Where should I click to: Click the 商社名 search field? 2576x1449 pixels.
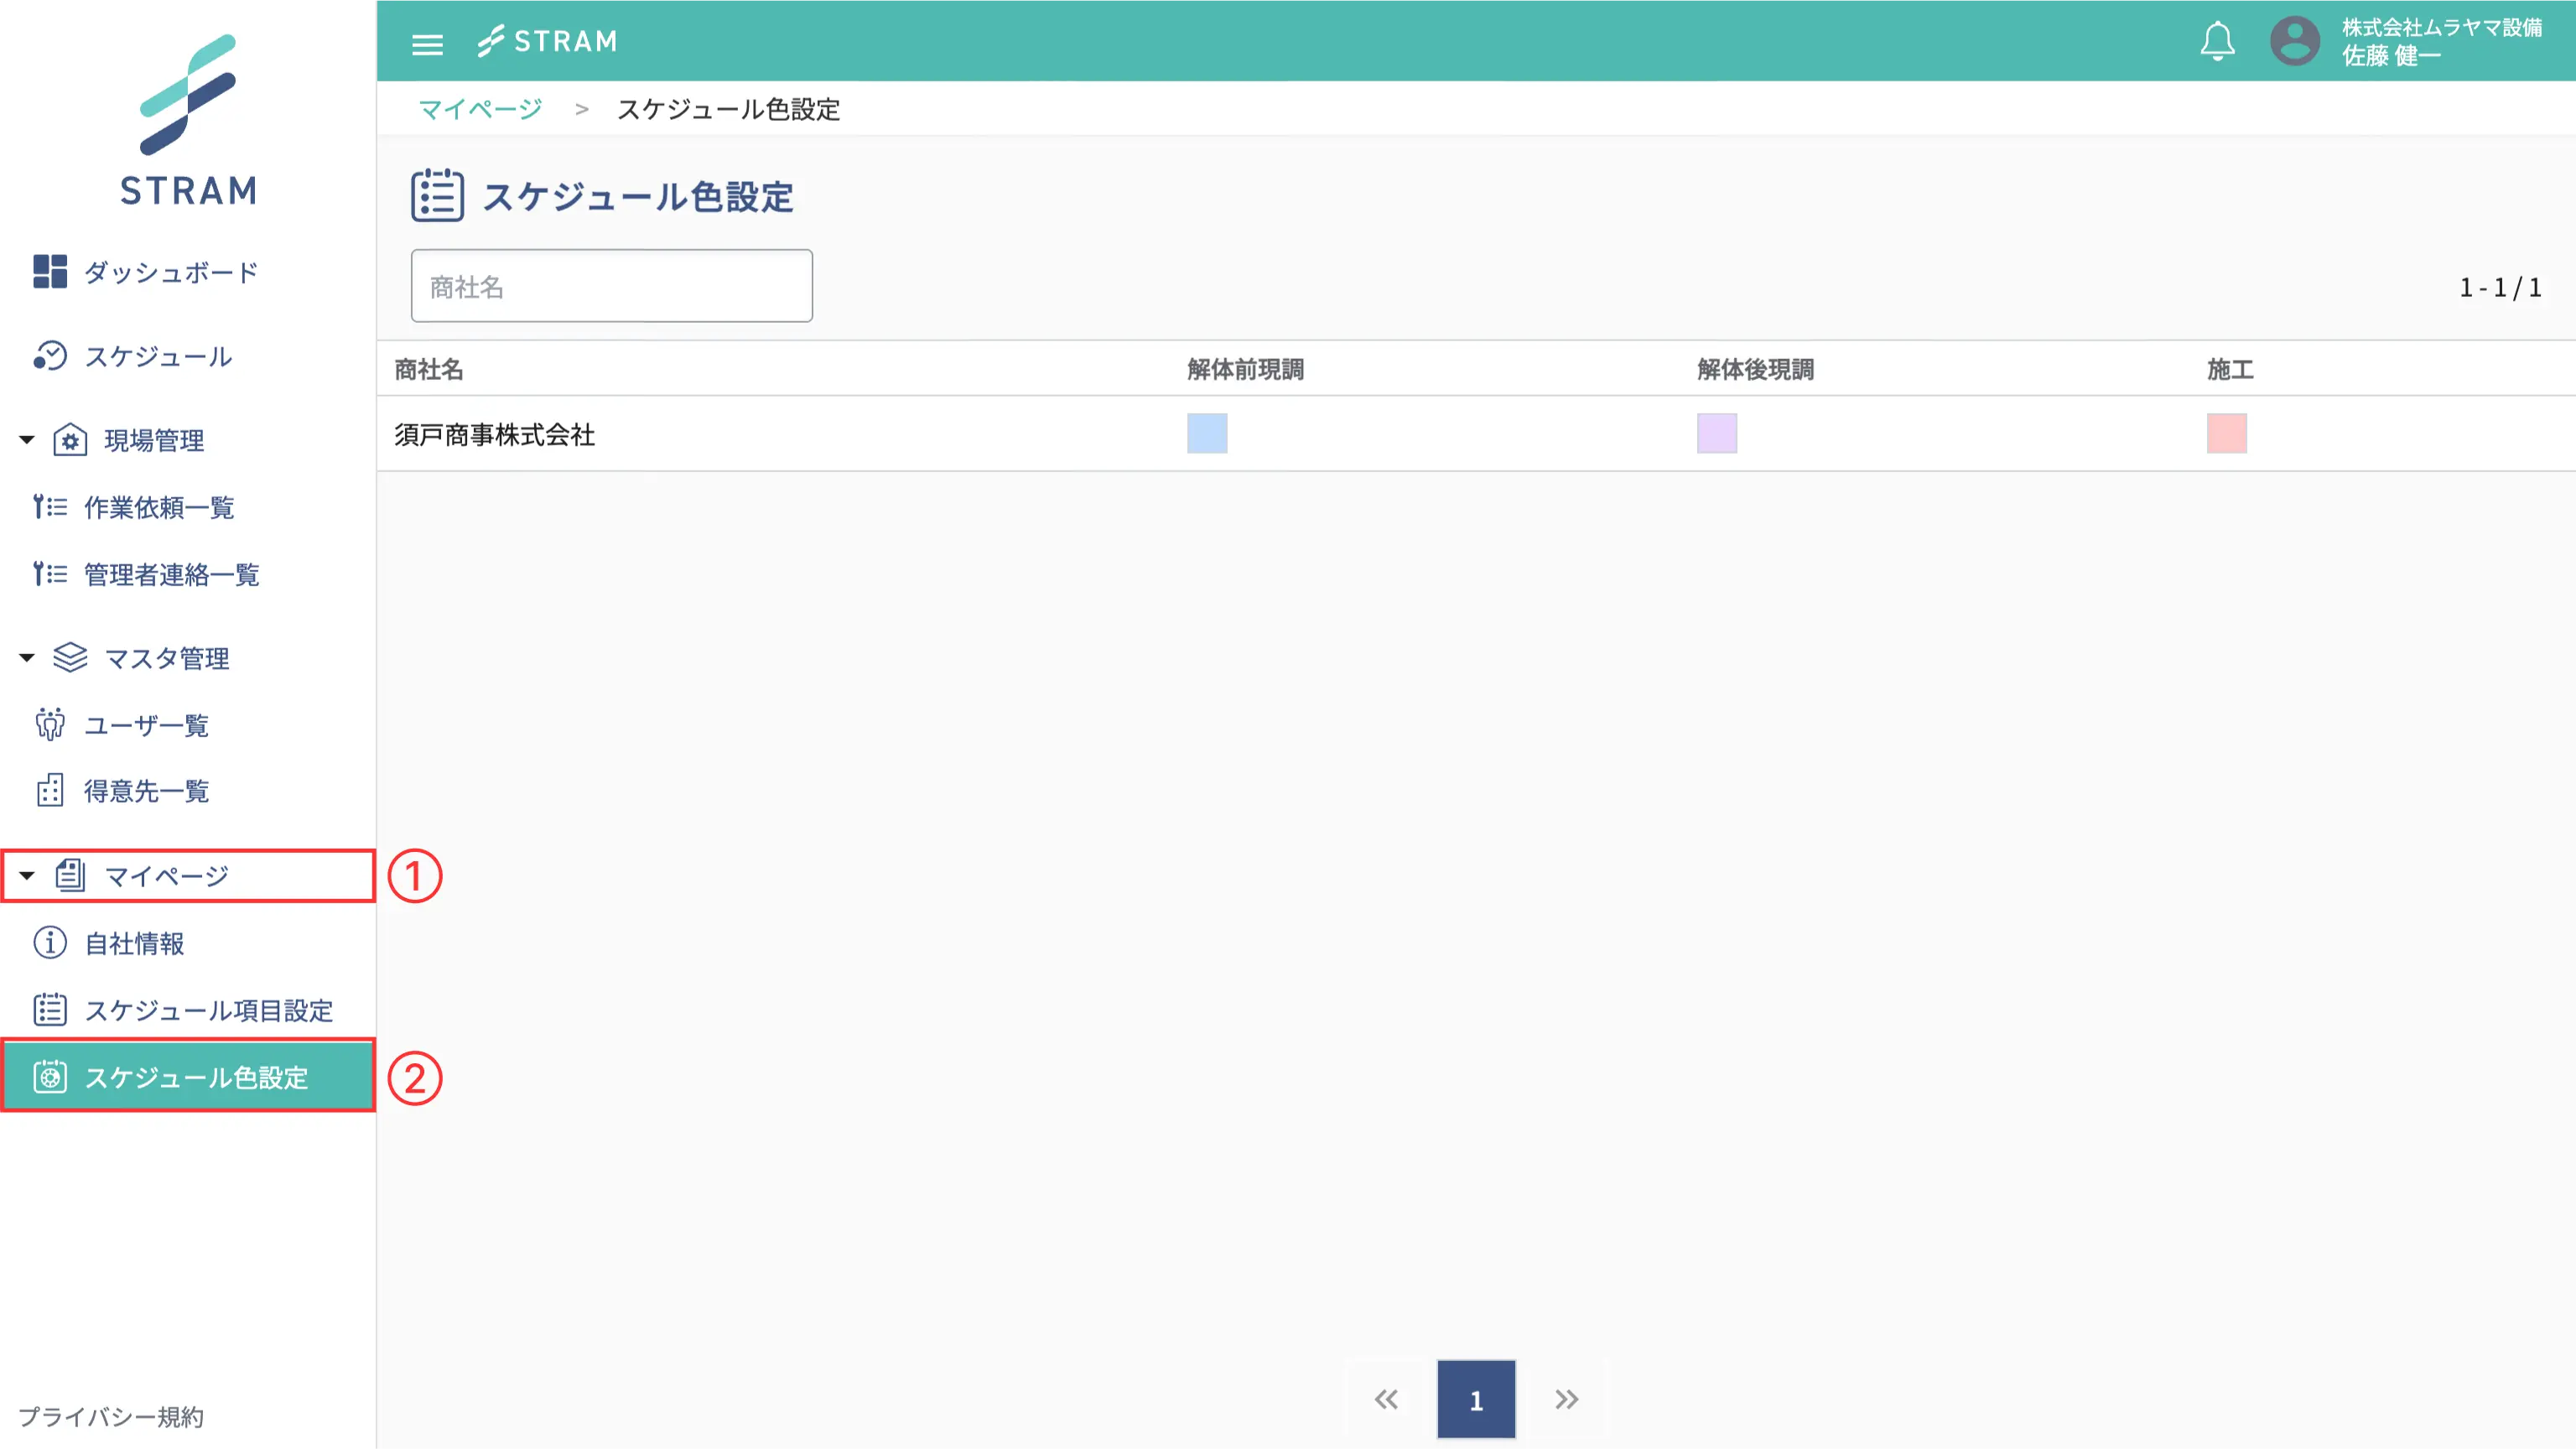611,286
